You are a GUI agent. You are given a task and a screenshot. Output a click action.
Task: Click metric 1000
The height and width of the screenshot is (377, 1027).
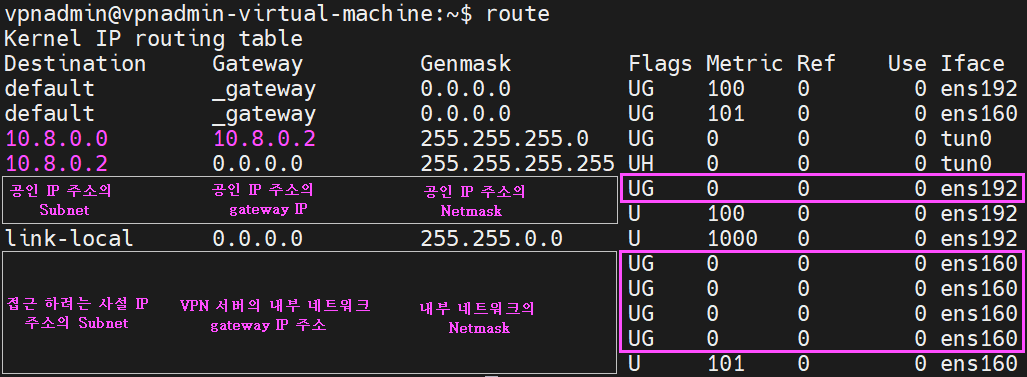732,238
